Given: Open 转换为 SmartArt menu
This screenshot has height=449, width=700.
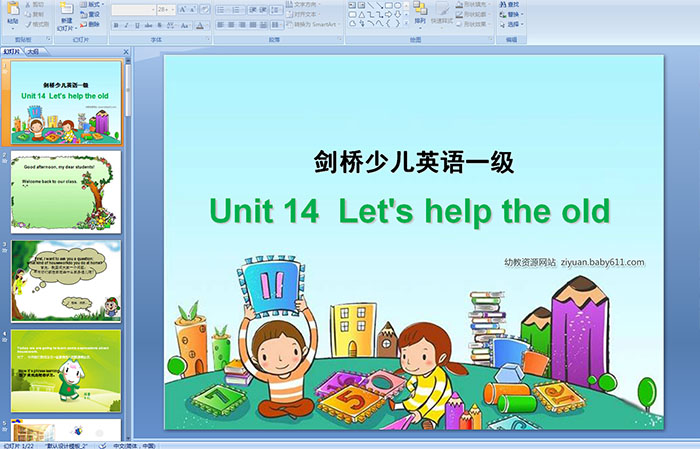Looking at the screenshot, I should point(313,24).
